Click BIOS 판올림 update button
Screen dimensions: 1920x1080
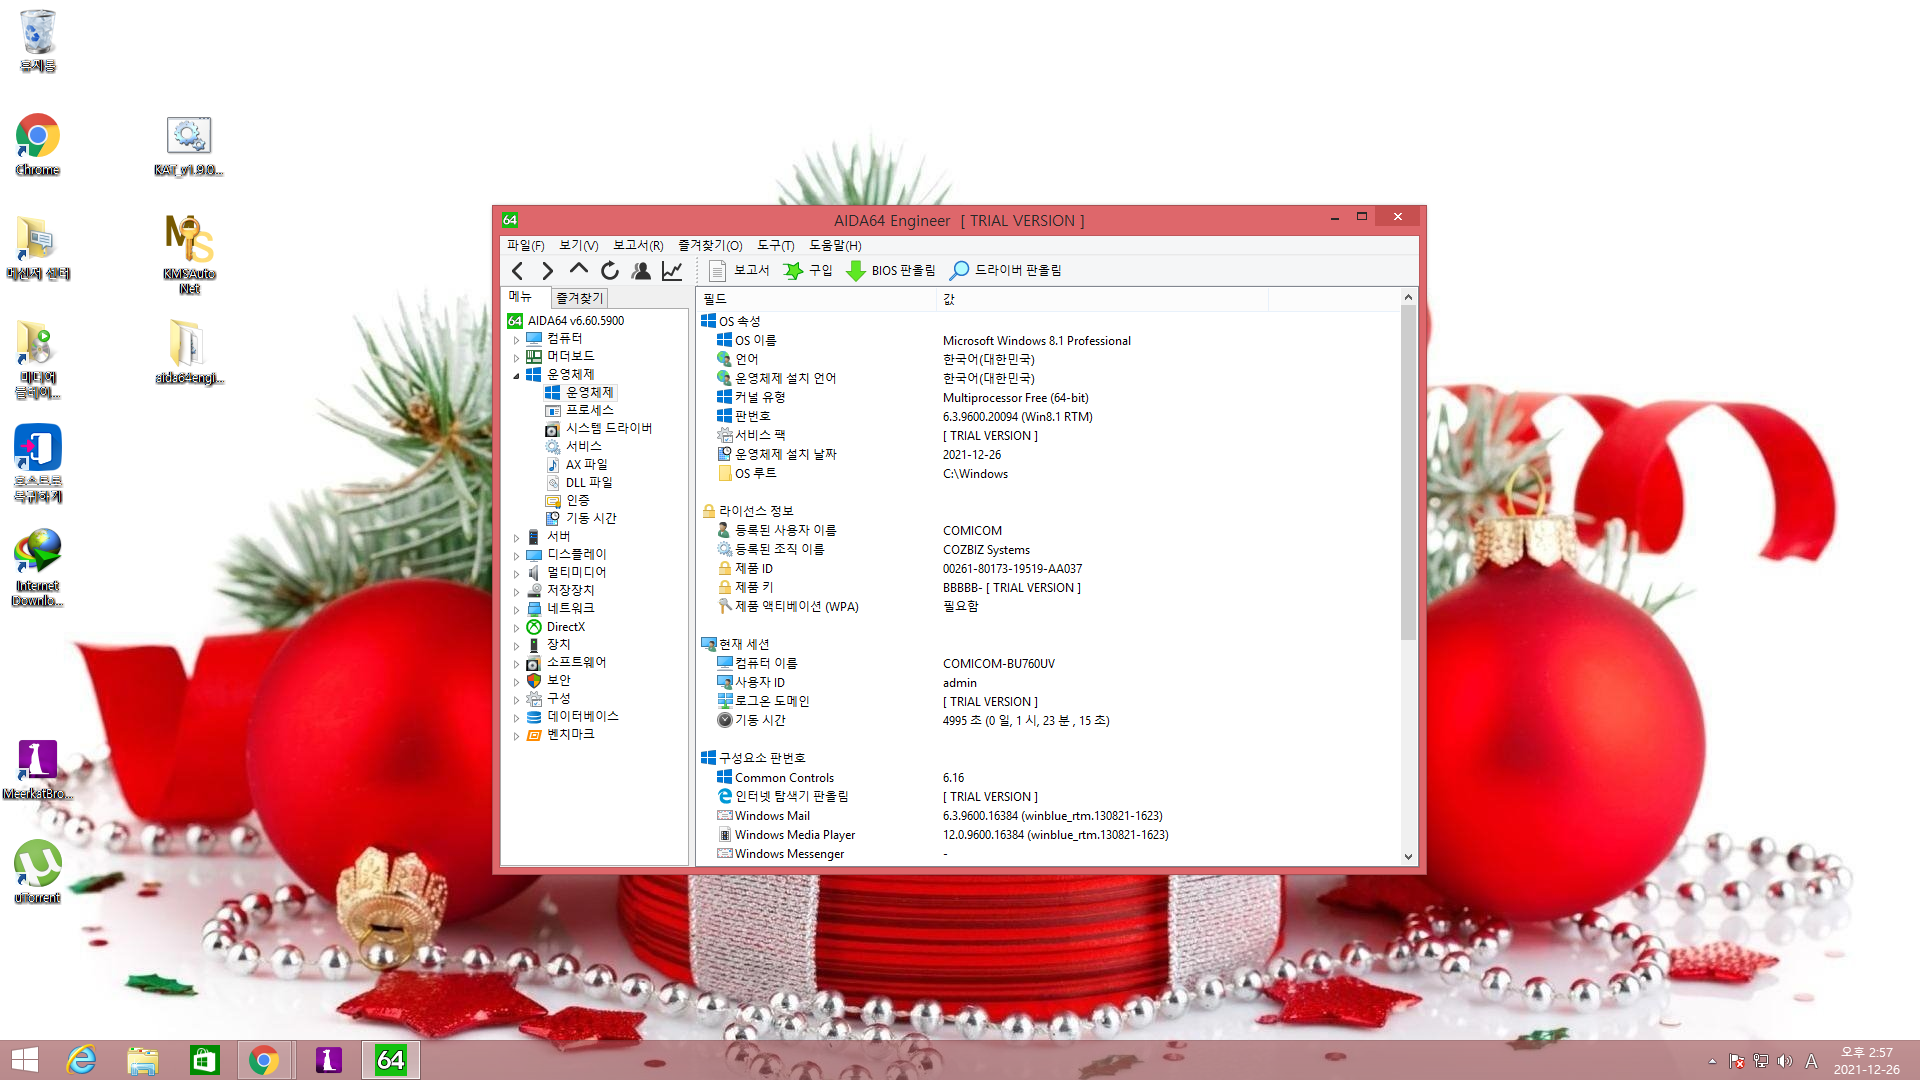click(x=891, y=270)
